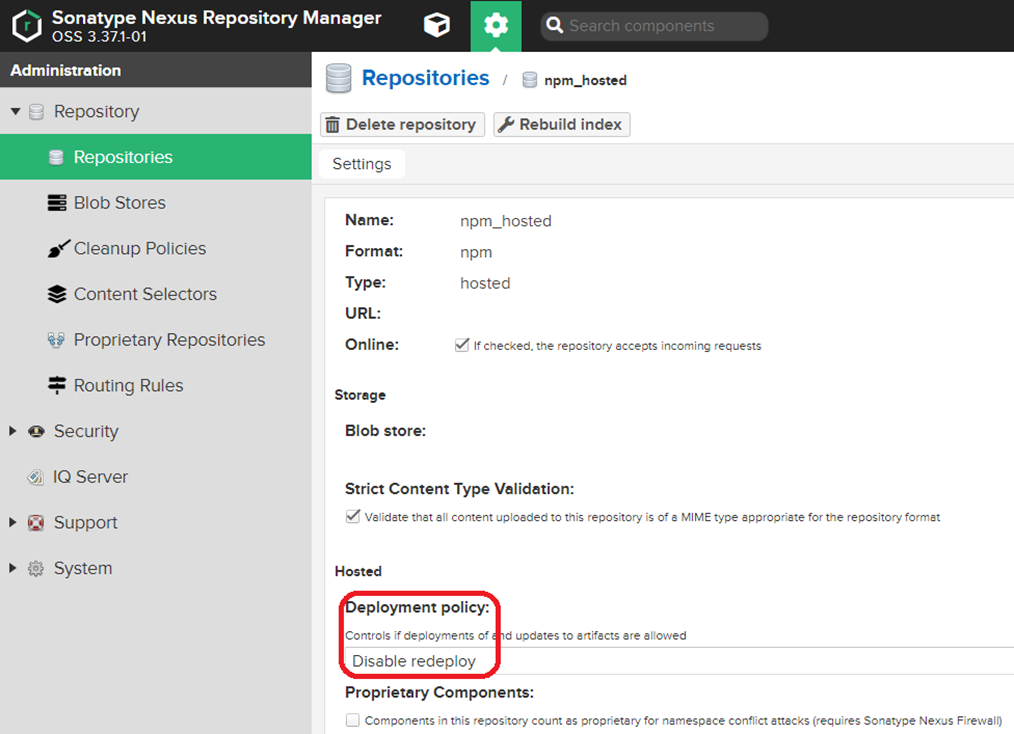Image resolution: width=1014 pixels, height=734 pixels.
Task: Open the Browse cube icon in header
Action: click(x=437, y=25)
